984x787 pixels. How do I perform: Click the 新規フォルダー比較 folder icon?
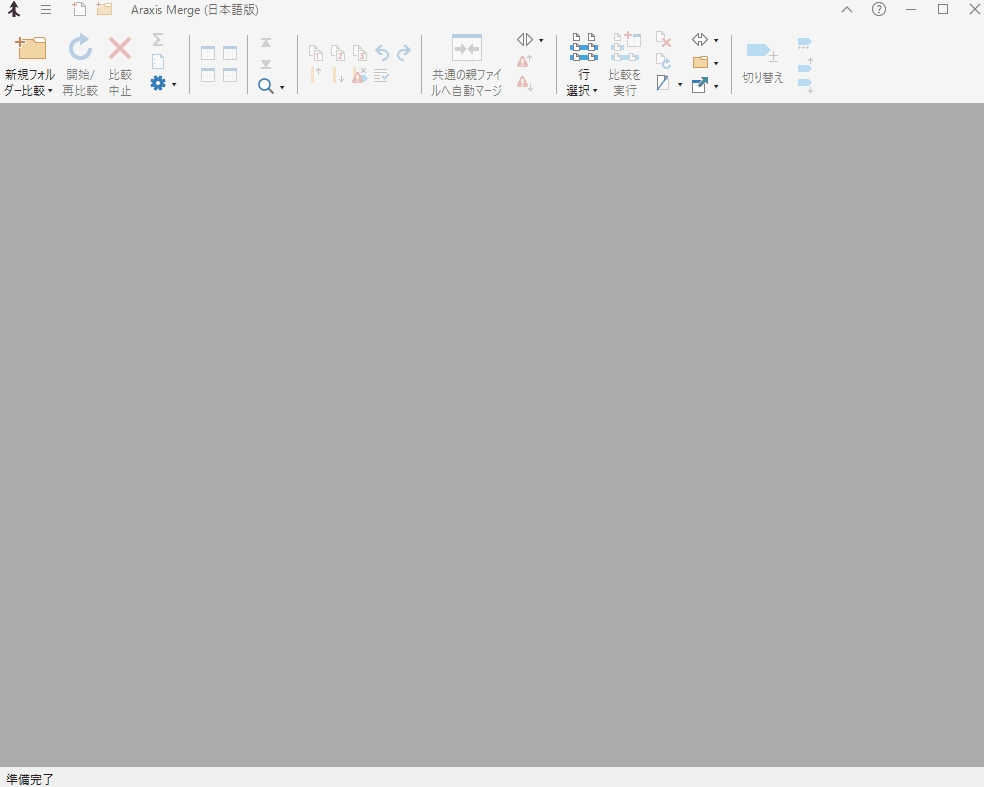30,48
